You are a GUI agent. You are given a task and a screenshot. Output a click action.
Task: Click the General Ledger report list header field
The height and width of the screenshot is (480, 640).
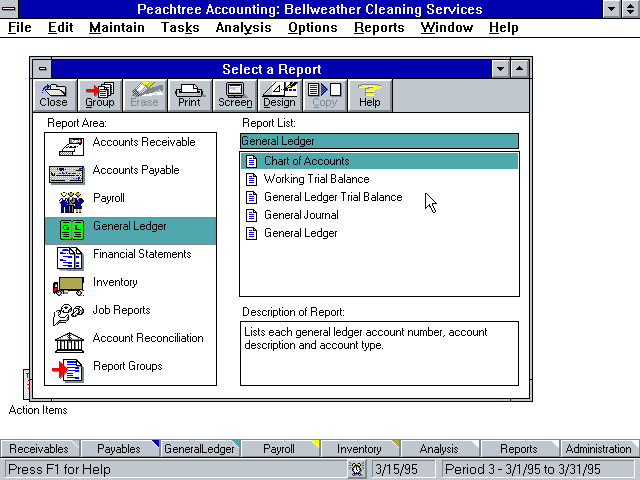point(379,141)
